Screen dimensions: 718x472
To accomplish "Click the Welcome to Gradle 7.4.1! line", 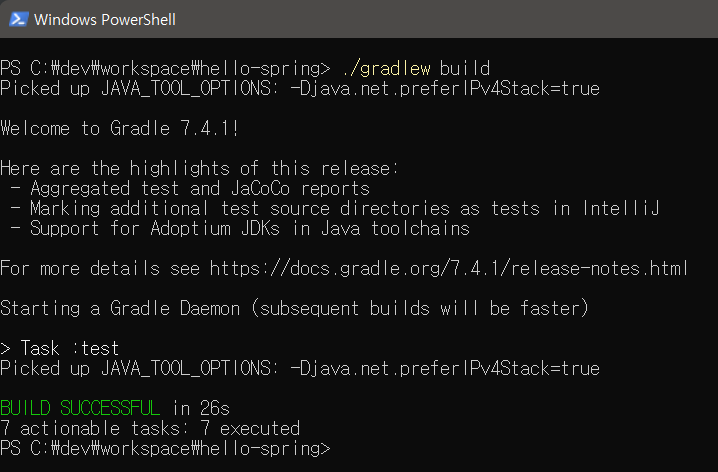I will pos(120,128).
